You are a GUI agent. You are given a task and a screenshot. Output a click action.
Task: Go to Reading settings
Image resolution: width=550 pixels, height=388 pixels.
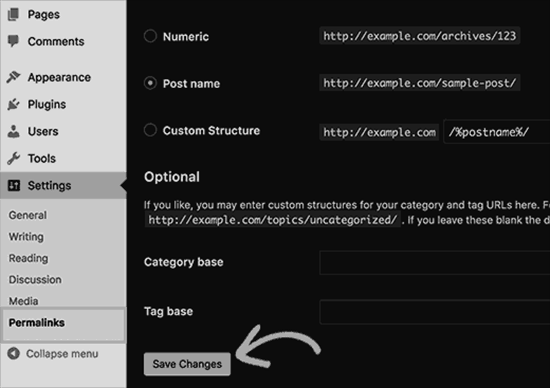tap(28, 258)
